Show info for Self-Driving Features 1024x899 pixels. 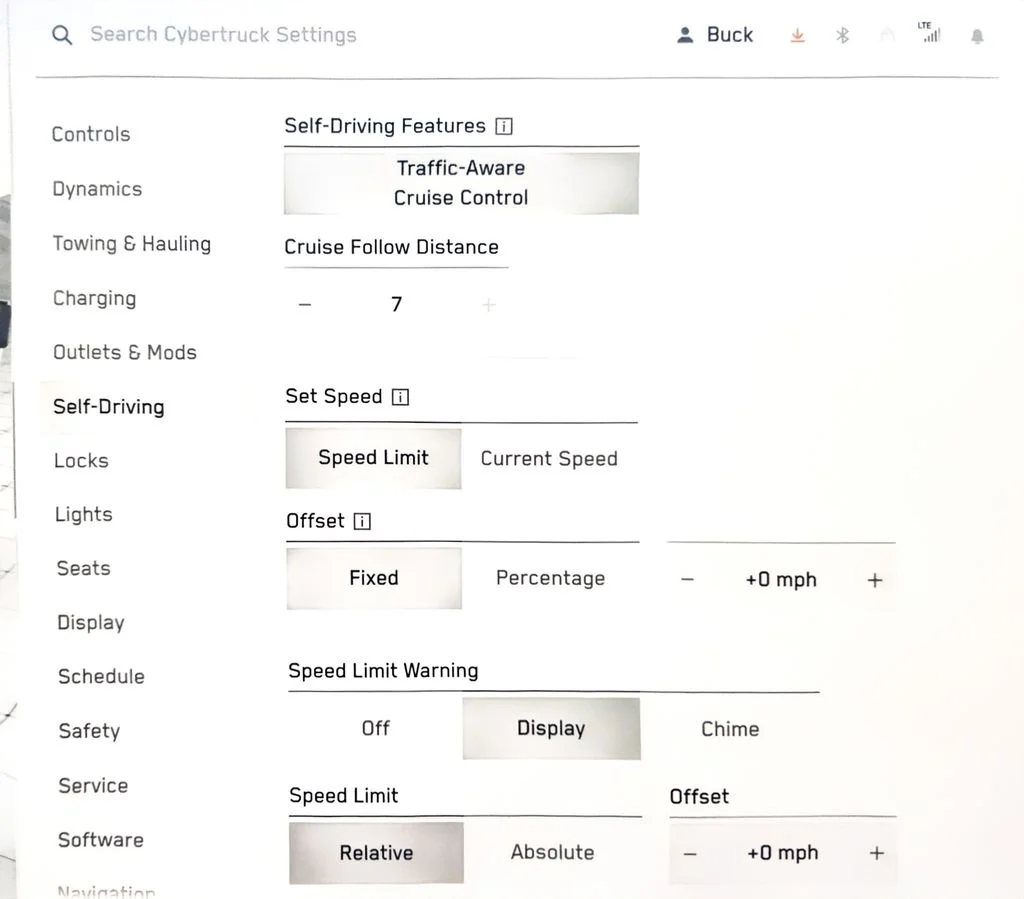pyautogui.click(x=504, y=126)
